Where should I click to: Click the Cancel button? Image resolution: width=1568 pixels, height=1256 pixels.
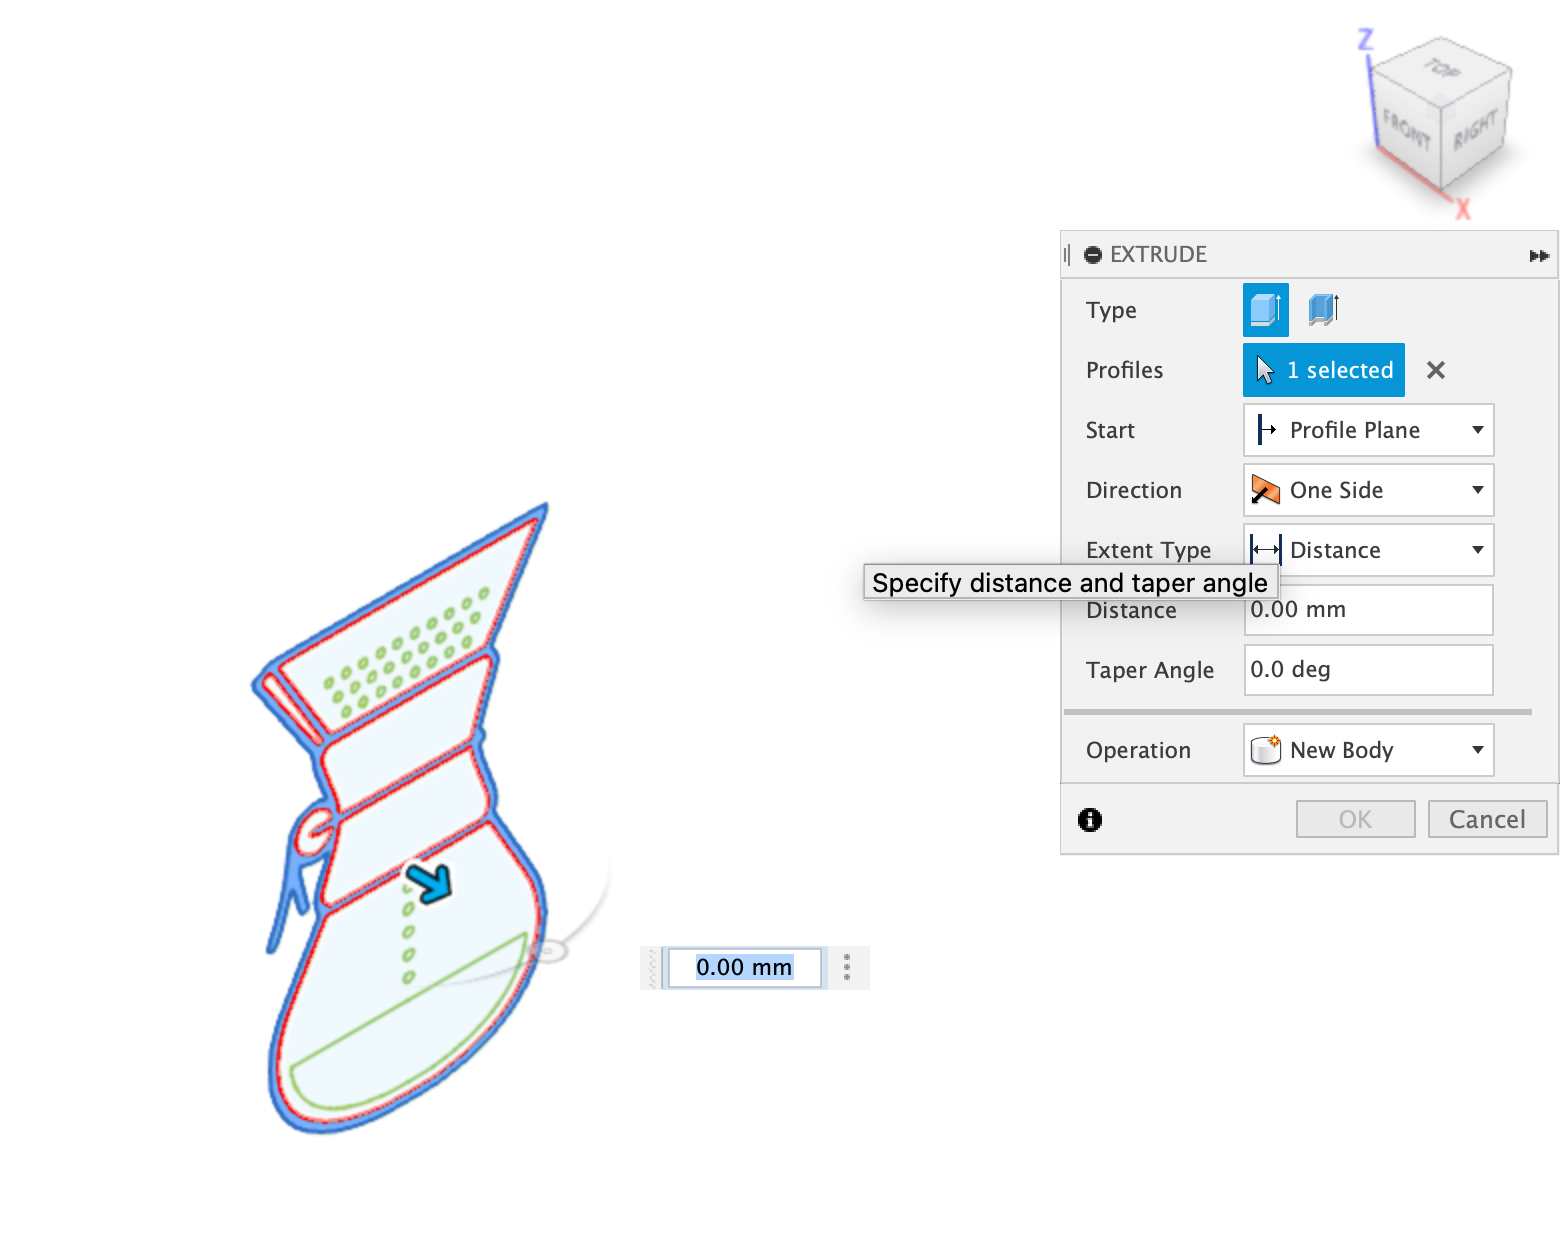[x=1487, y=819]
